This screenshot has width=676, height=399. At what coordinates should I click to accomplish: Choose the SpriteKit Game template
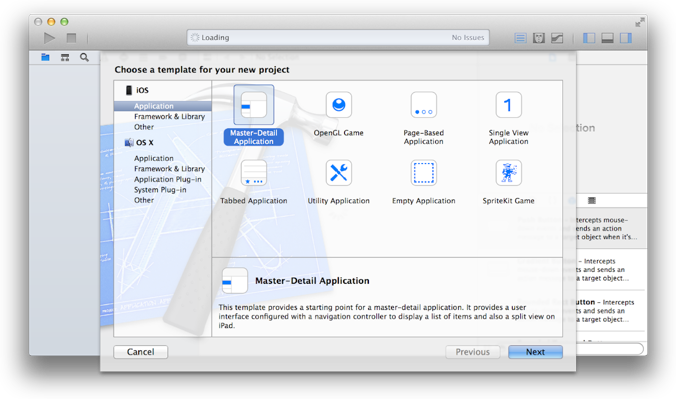[x=508, y=182]
